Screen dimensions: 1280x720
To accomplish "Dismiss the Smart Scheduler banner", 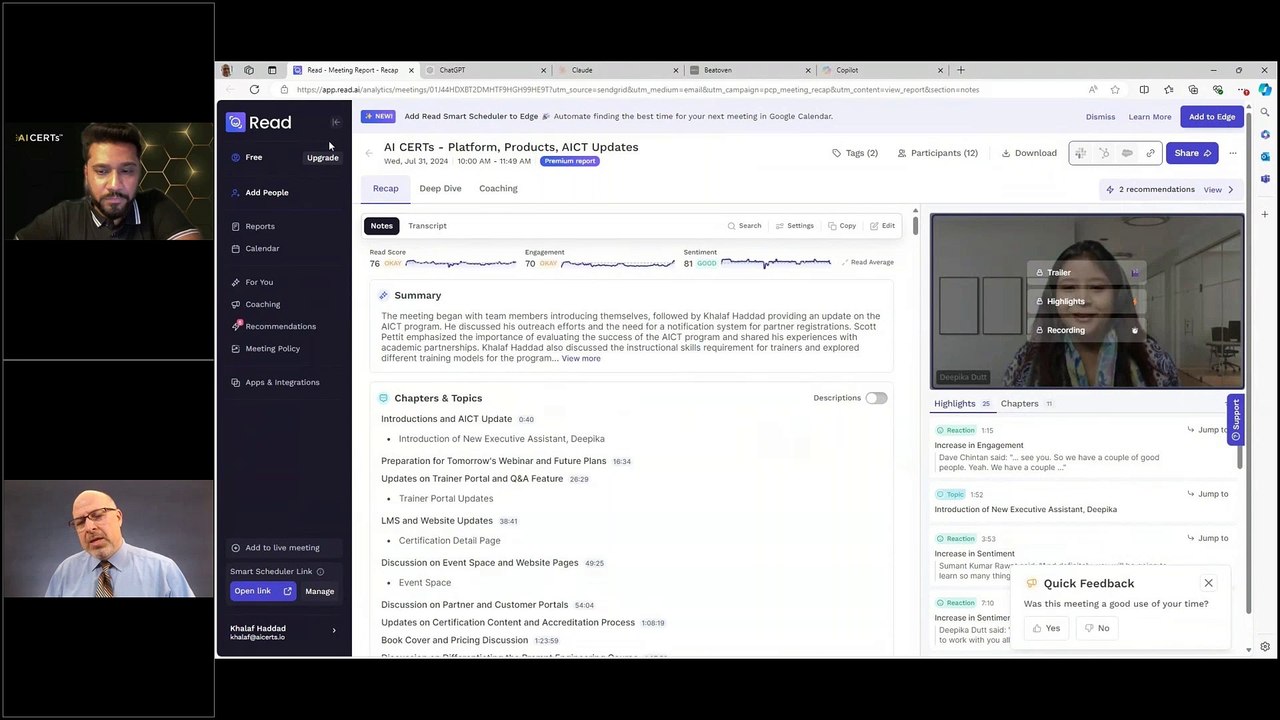I will pos(1100,117).
